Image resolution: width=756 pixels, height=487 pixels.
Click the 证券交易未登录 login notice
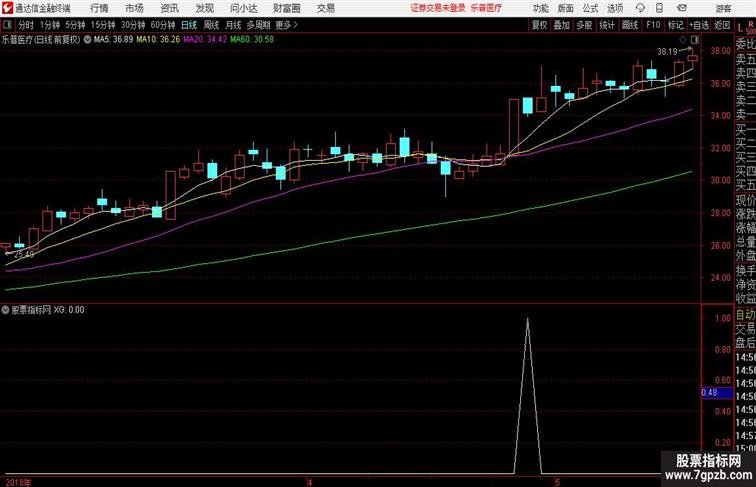pos(438,8)
